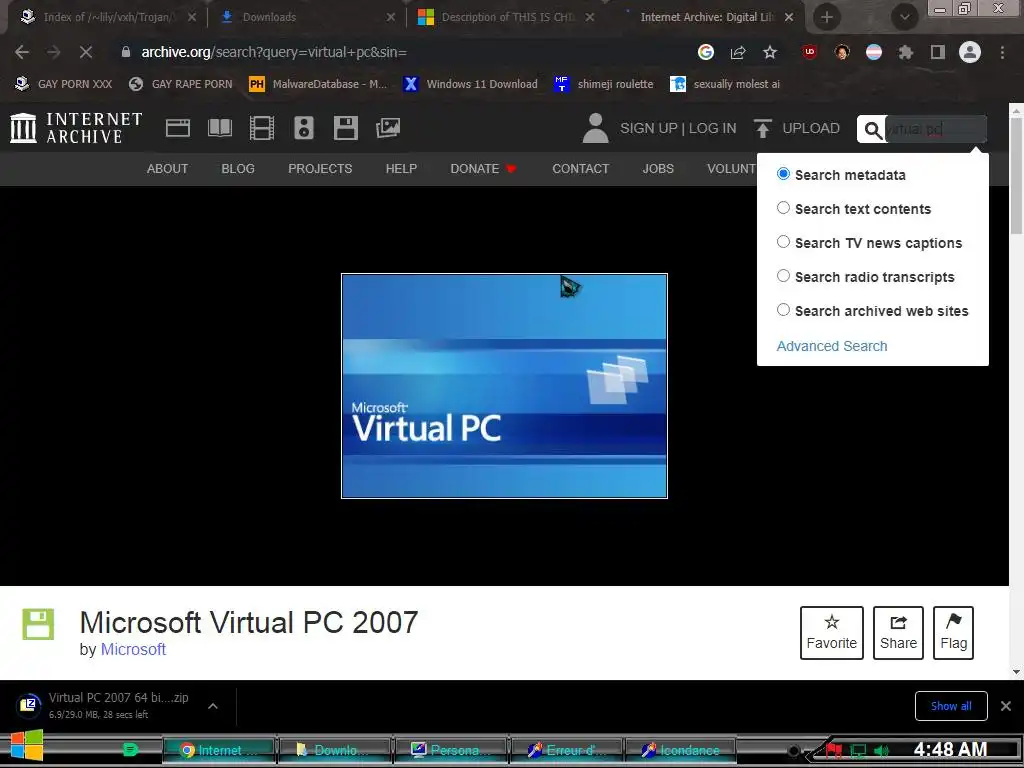The image size is (1024, 768).
Task: Open the ABOUT nav item
Action: 167,168
